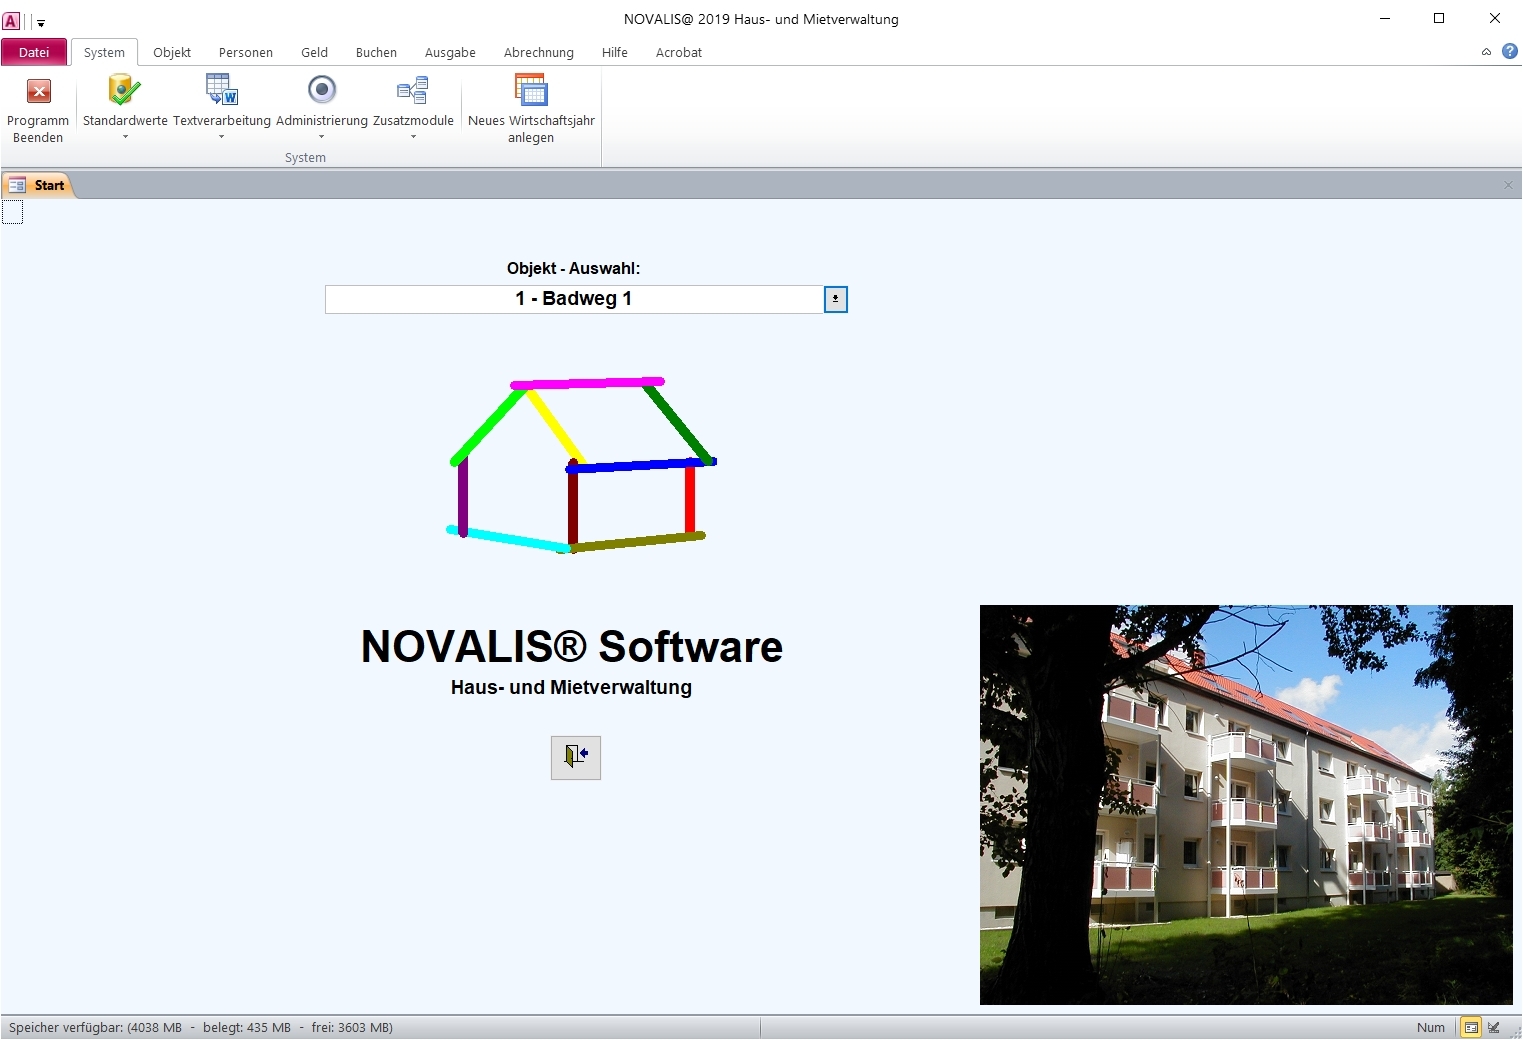Click the colorful house logo
The height and width of the screenshot is (1040, 1523).
581,465
